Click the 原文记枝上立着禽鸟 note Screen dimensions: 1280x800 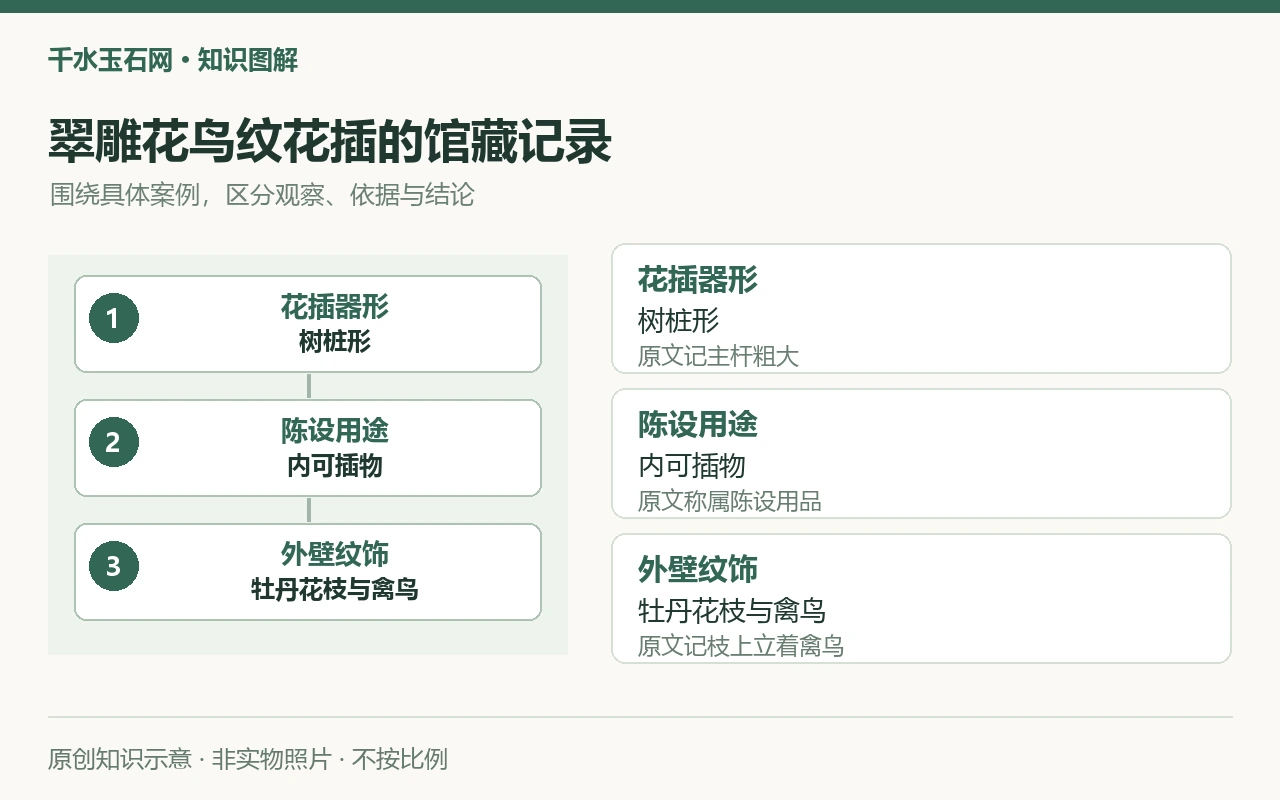pyautogui.click(x=741, y=646)
